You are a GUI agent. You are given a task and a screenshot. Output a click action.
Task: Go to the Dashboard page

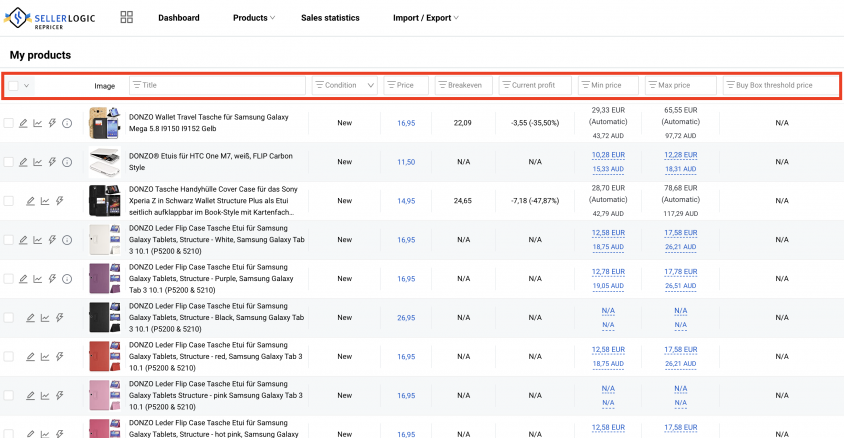click(179, 18)
